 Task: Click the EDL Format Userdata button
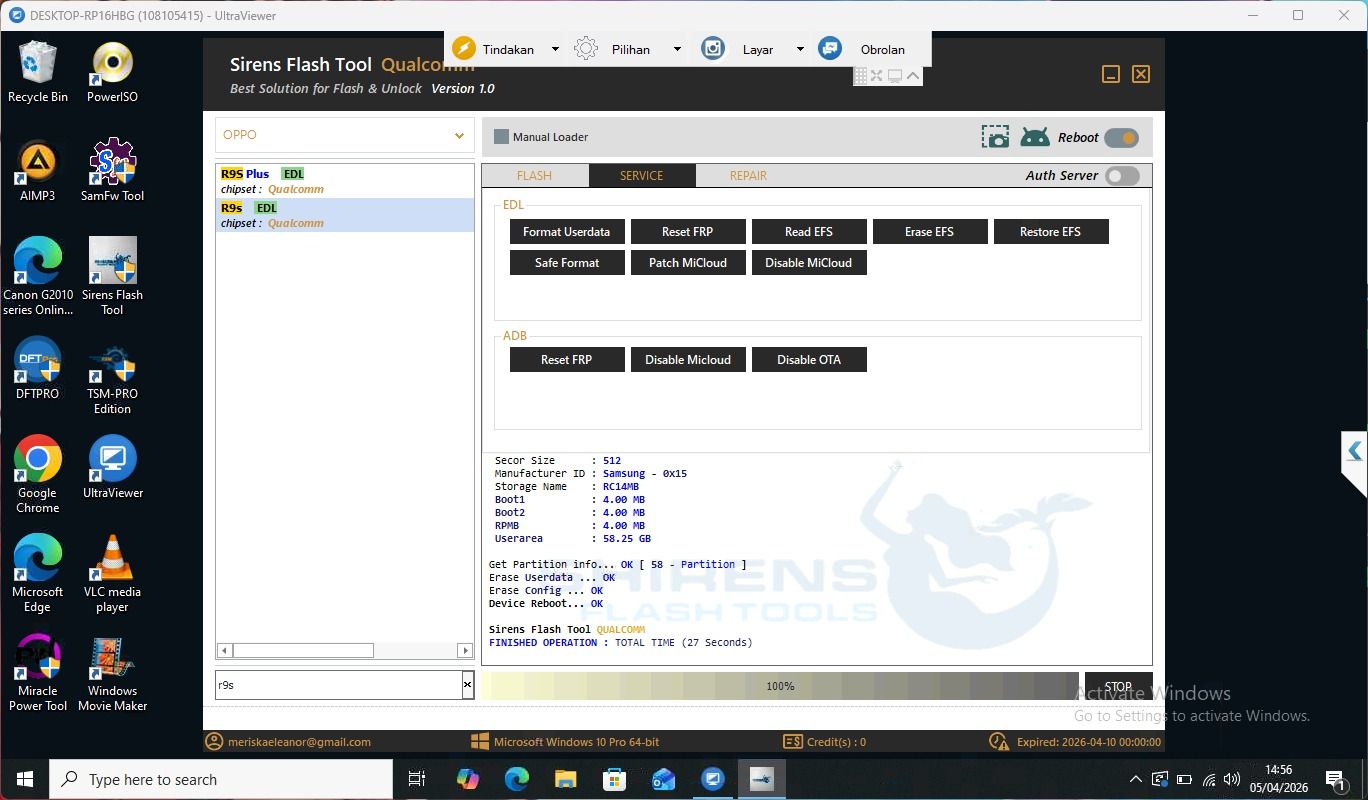point(566,232)
